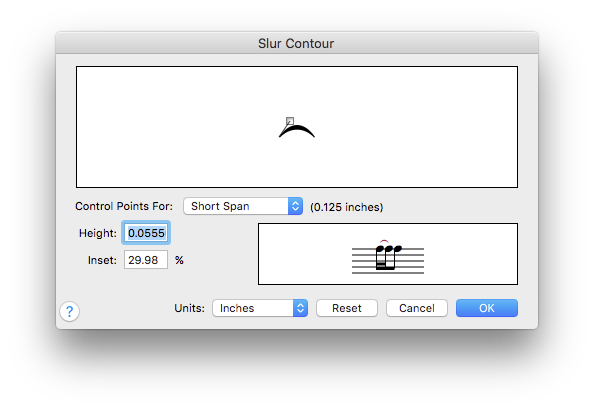
Task: Select the square control point handle on slur
Action: pos(290,121)
